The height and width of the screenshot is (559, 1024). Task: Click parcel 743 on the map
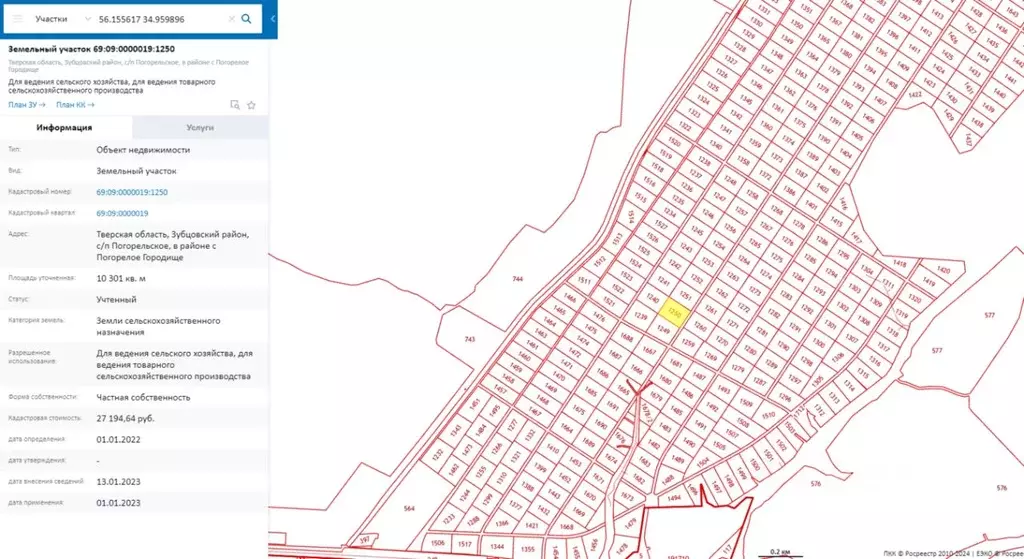(x=470, y=340)
